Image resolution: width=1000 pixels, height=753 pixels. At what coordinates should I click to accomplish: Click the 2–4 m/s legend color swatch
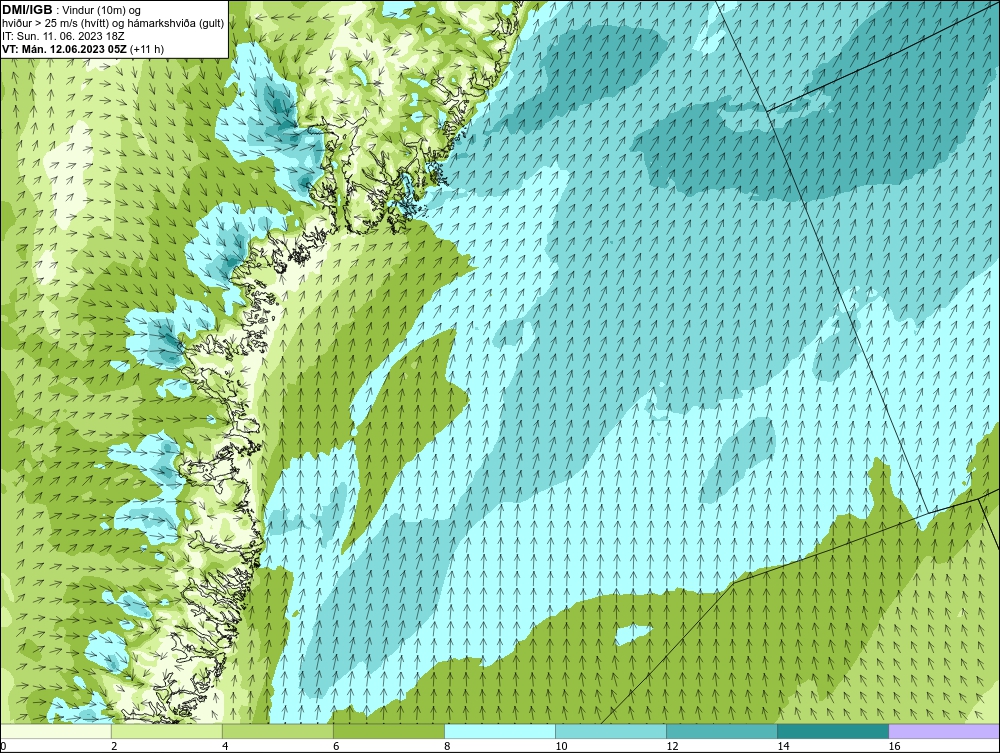tap(167, 731)
